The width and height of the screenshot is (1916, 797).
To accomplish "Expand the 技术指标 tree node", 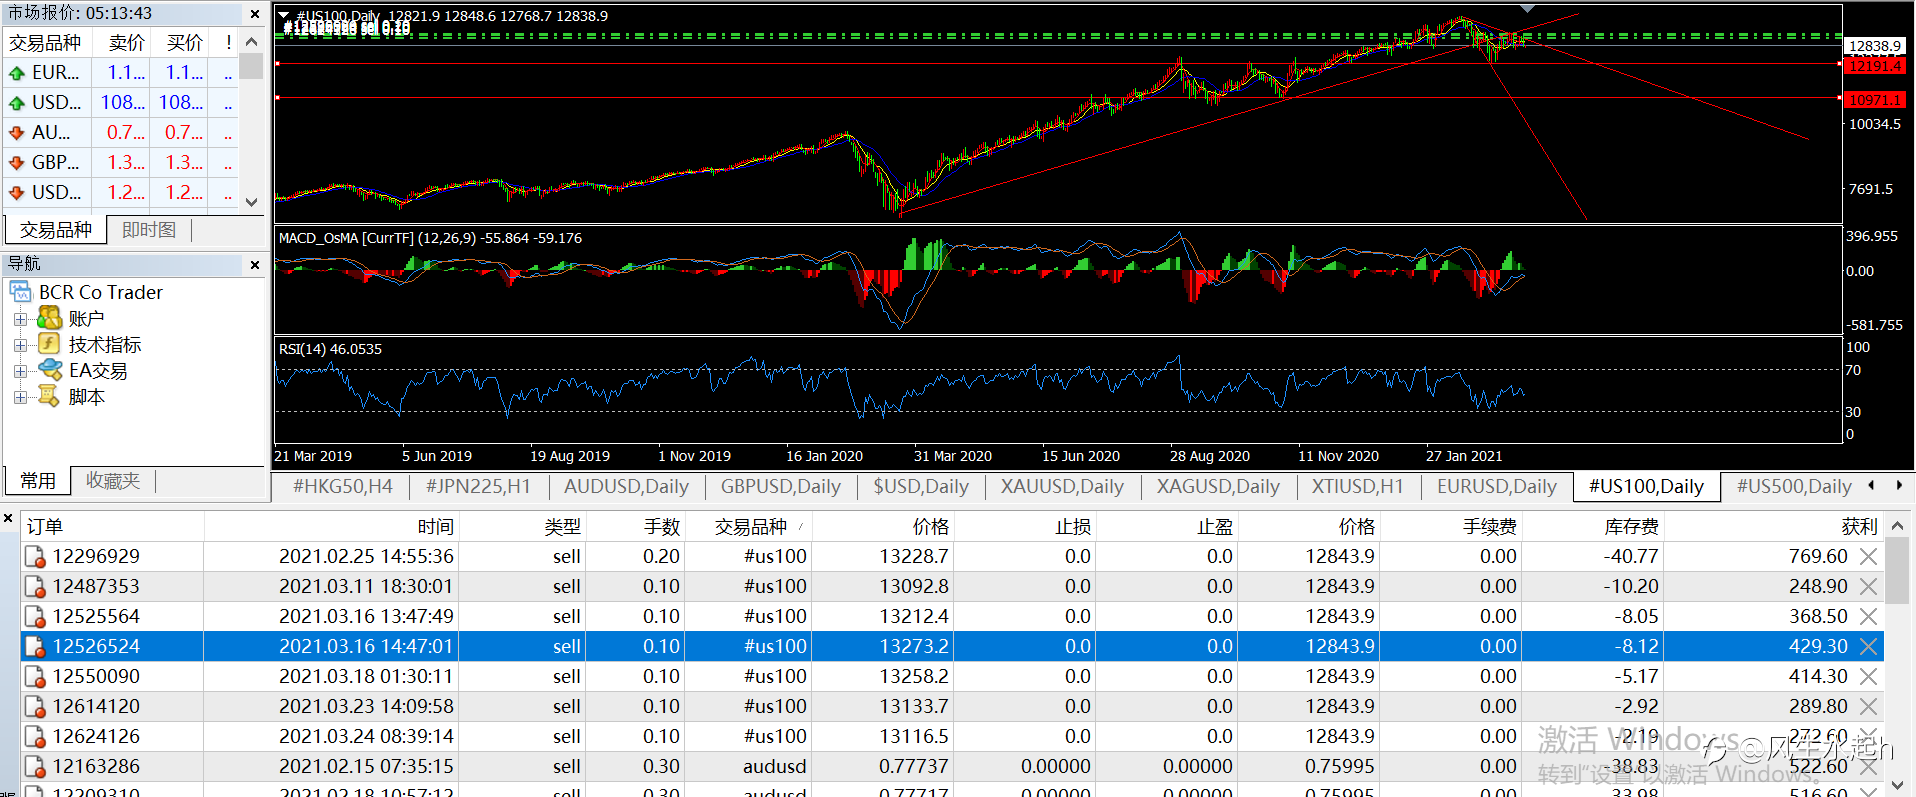I will click(20, 345).
